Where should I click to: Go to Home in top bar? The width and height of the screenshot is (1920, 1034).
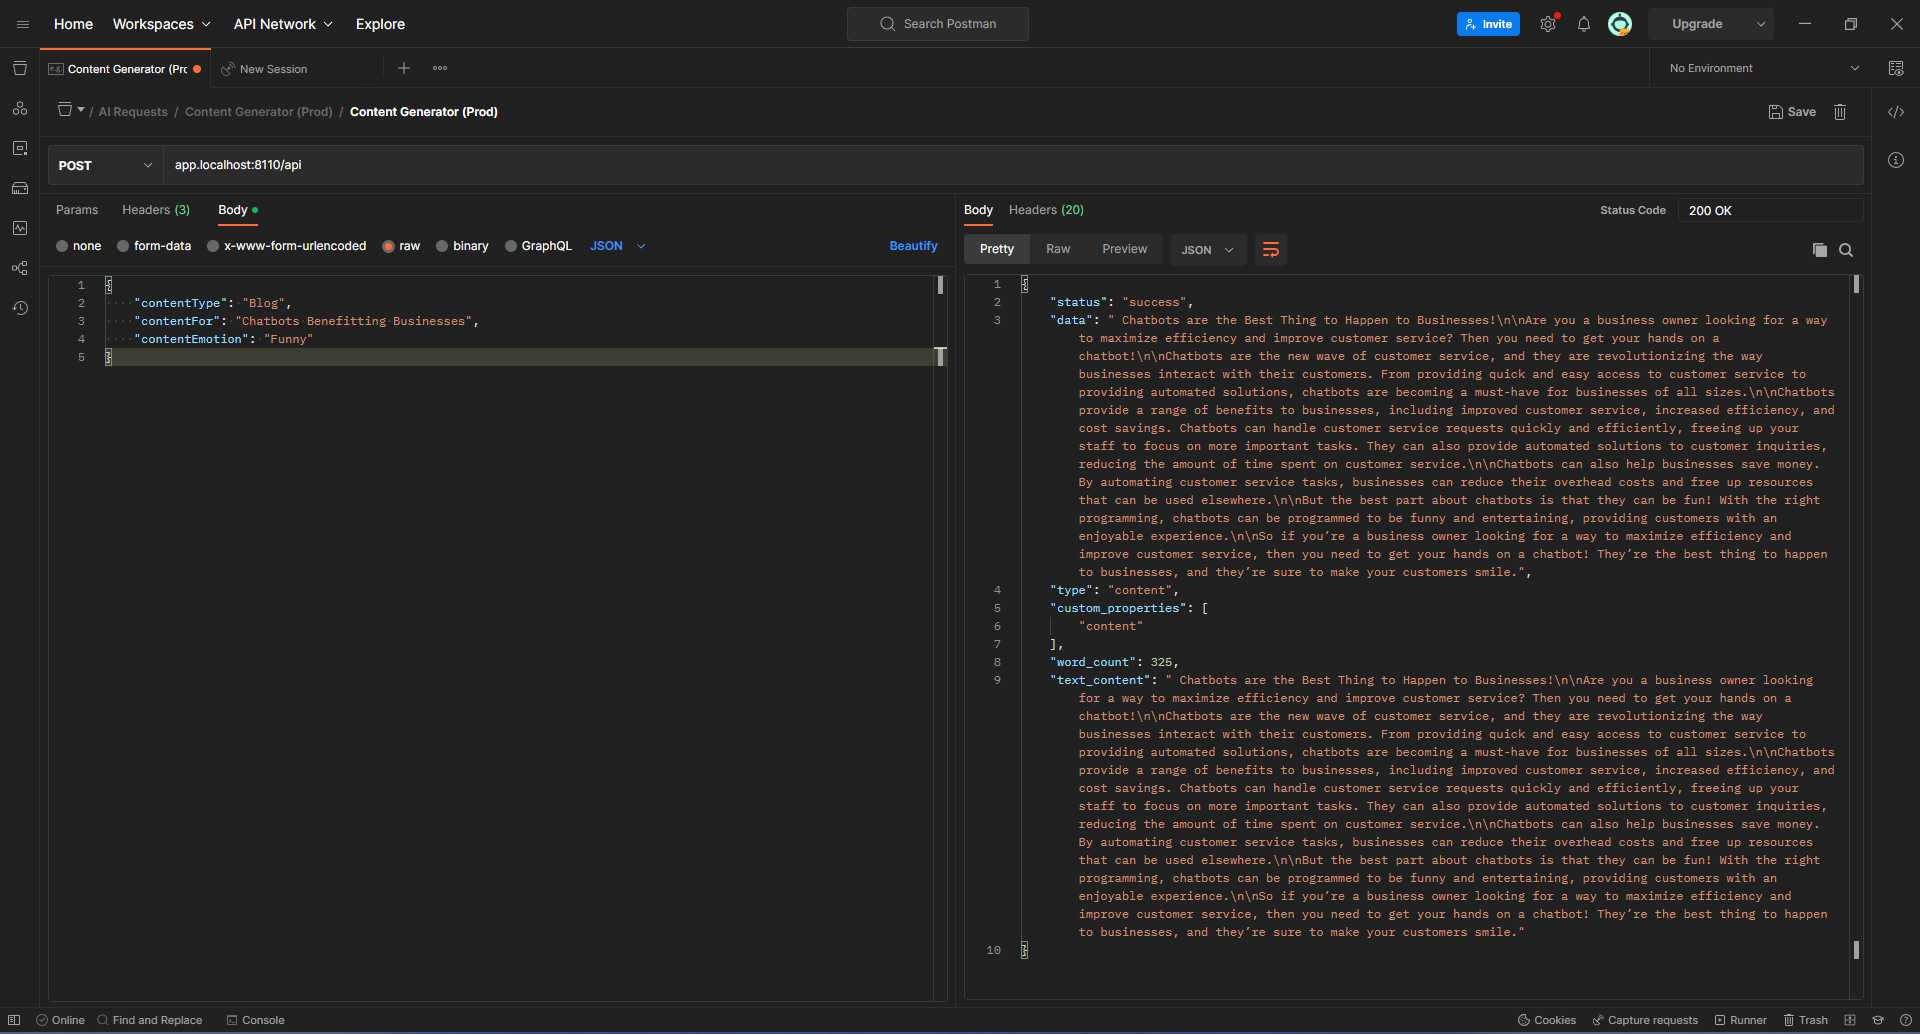click(x=73, y=24)
